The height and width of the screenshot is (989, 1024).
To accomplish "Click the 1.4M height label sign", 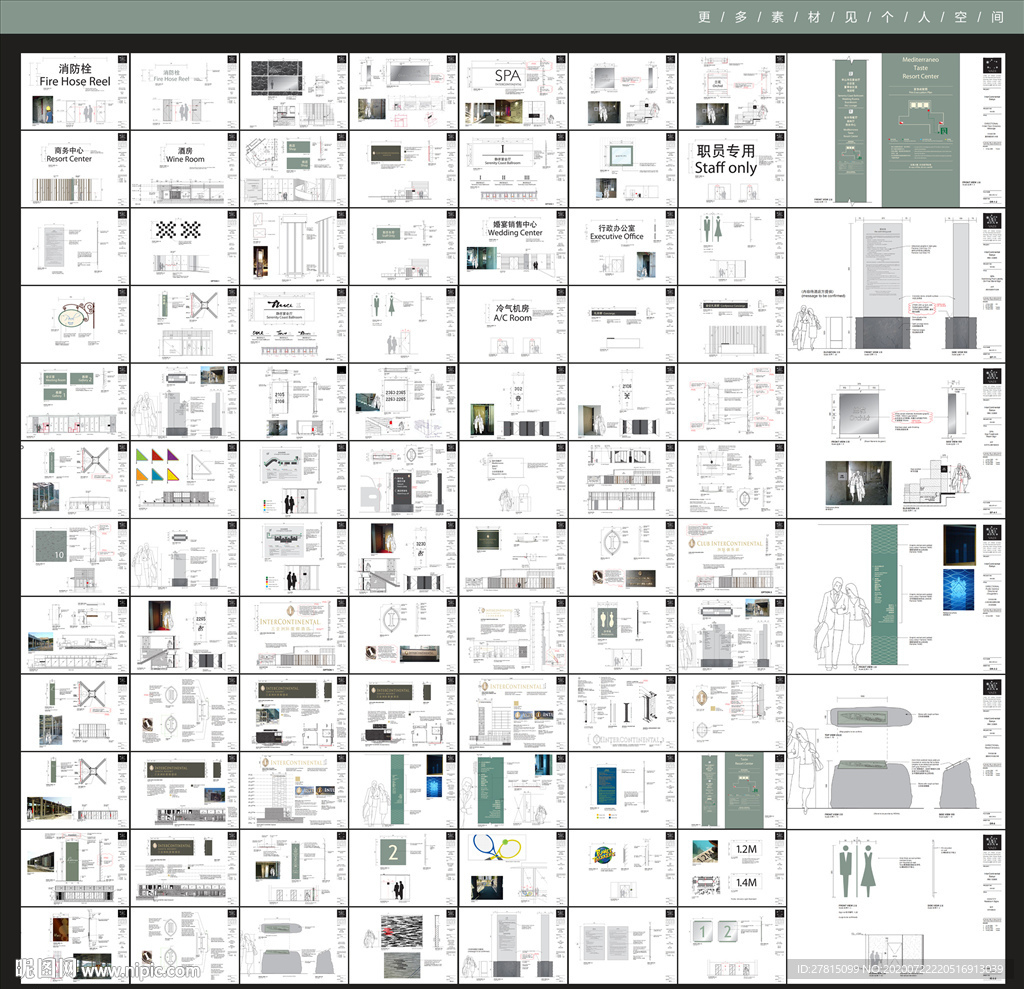I will (x=746, y=881).
